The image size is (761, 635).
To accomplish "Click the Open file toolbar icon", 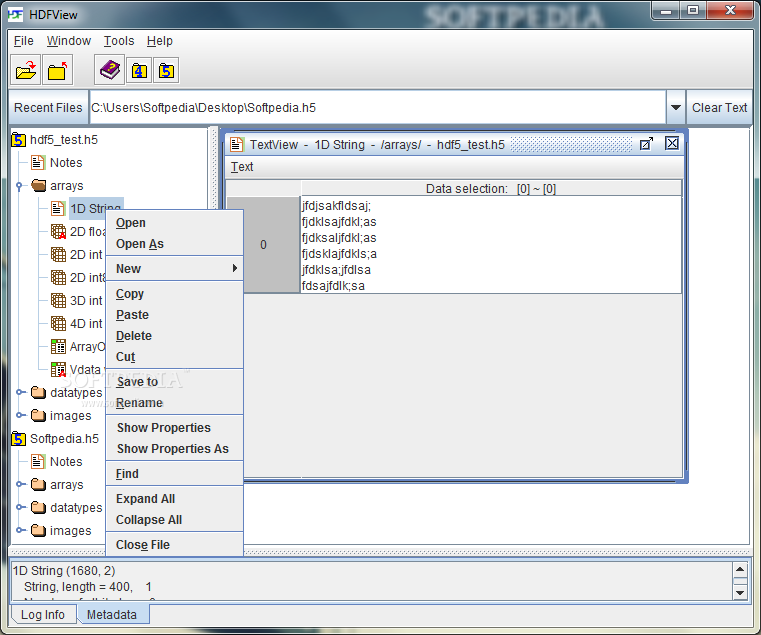I will point(26,70).
